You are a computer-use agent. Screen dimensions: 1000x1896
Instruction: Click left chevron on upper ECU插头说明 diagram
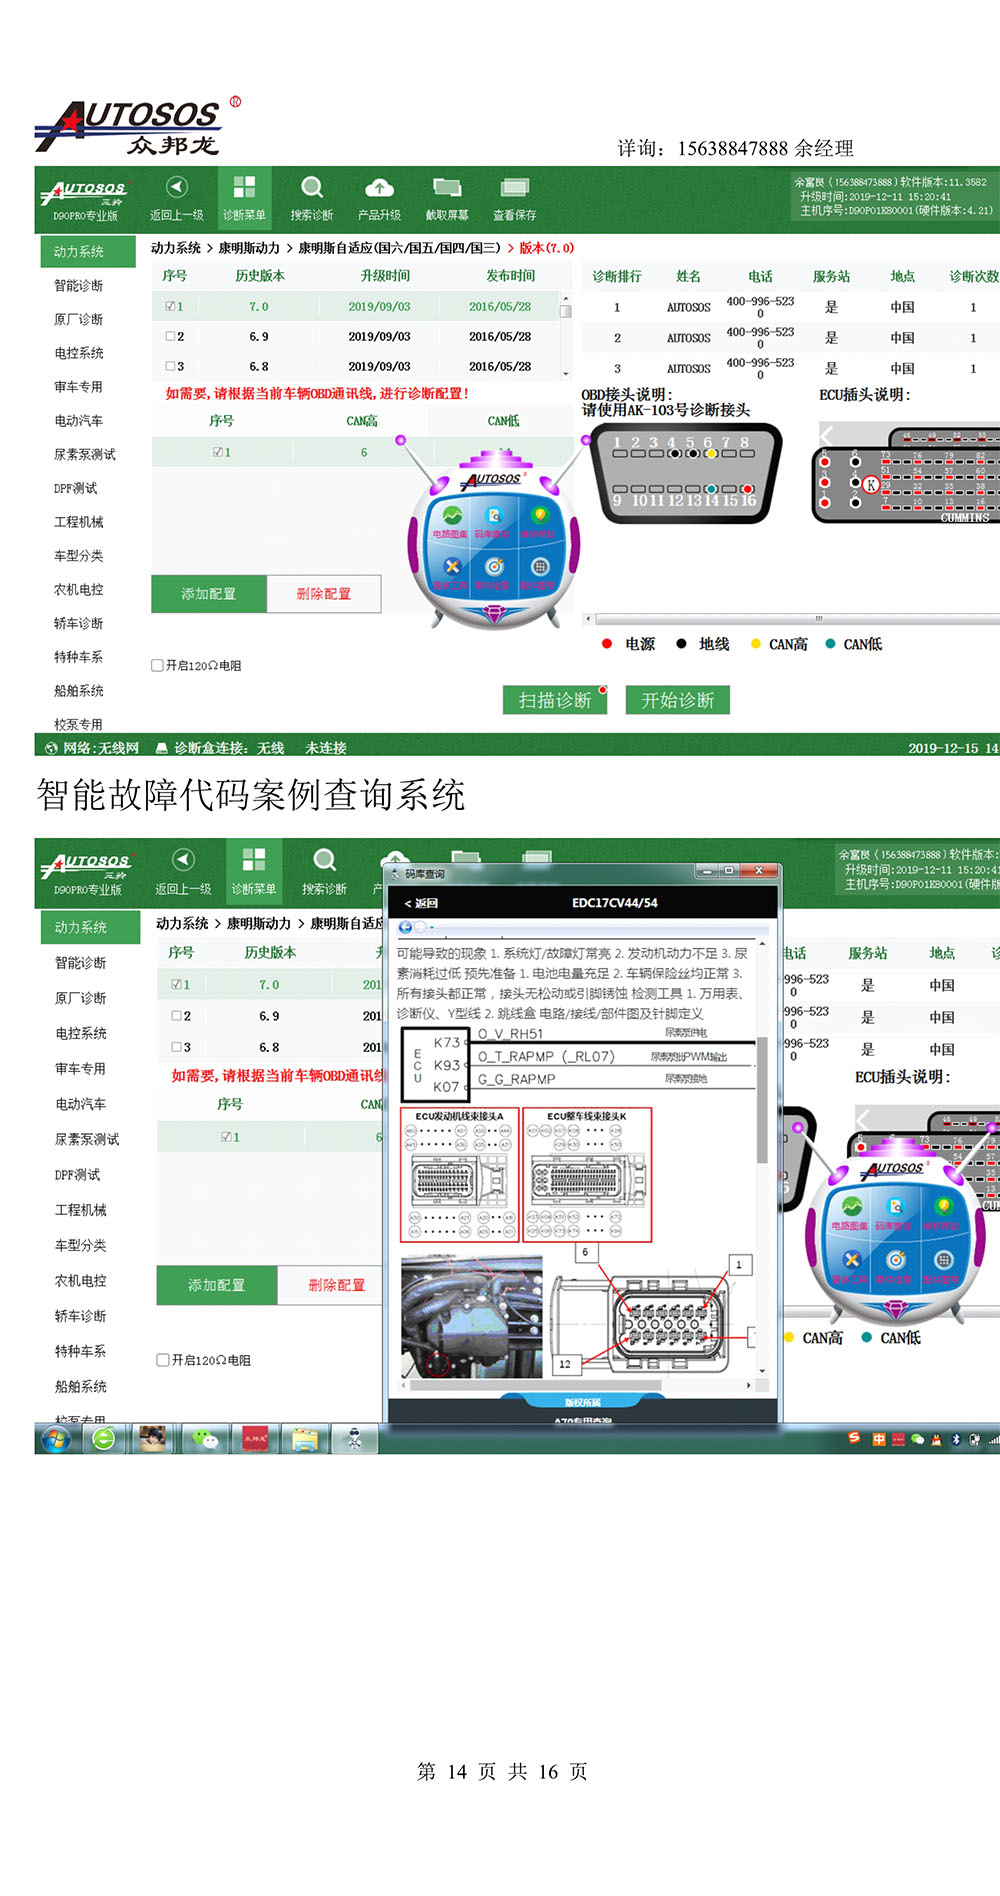click(827, 435)
